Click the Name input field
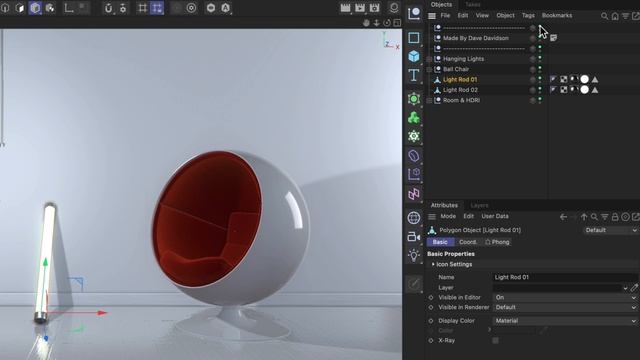This screenshot has height=360, width=640. [x=565, y=277]
